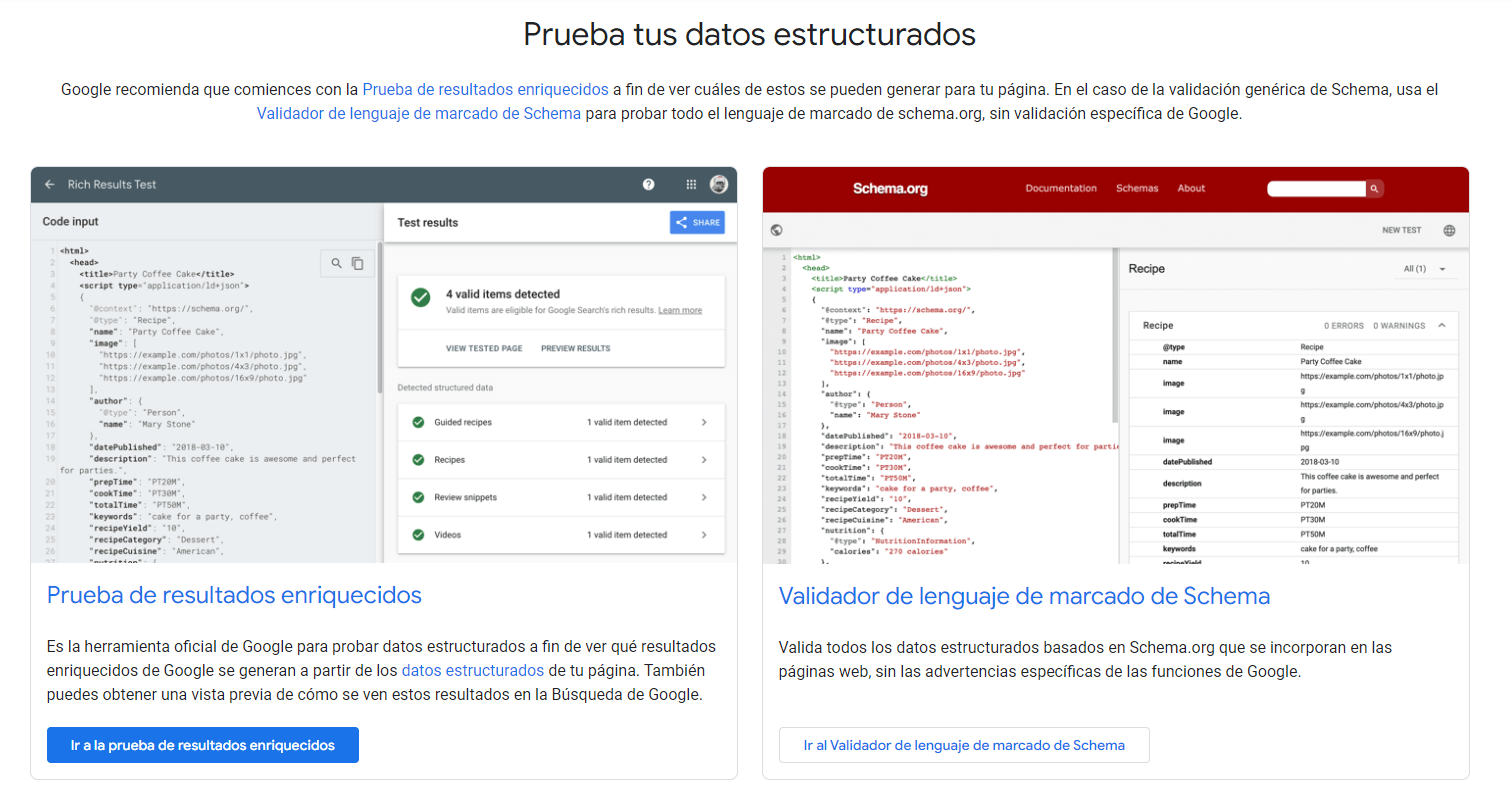This screenshot has height=809, width=1512.
Task: Click the blue SHARE button
Action: 697,223
